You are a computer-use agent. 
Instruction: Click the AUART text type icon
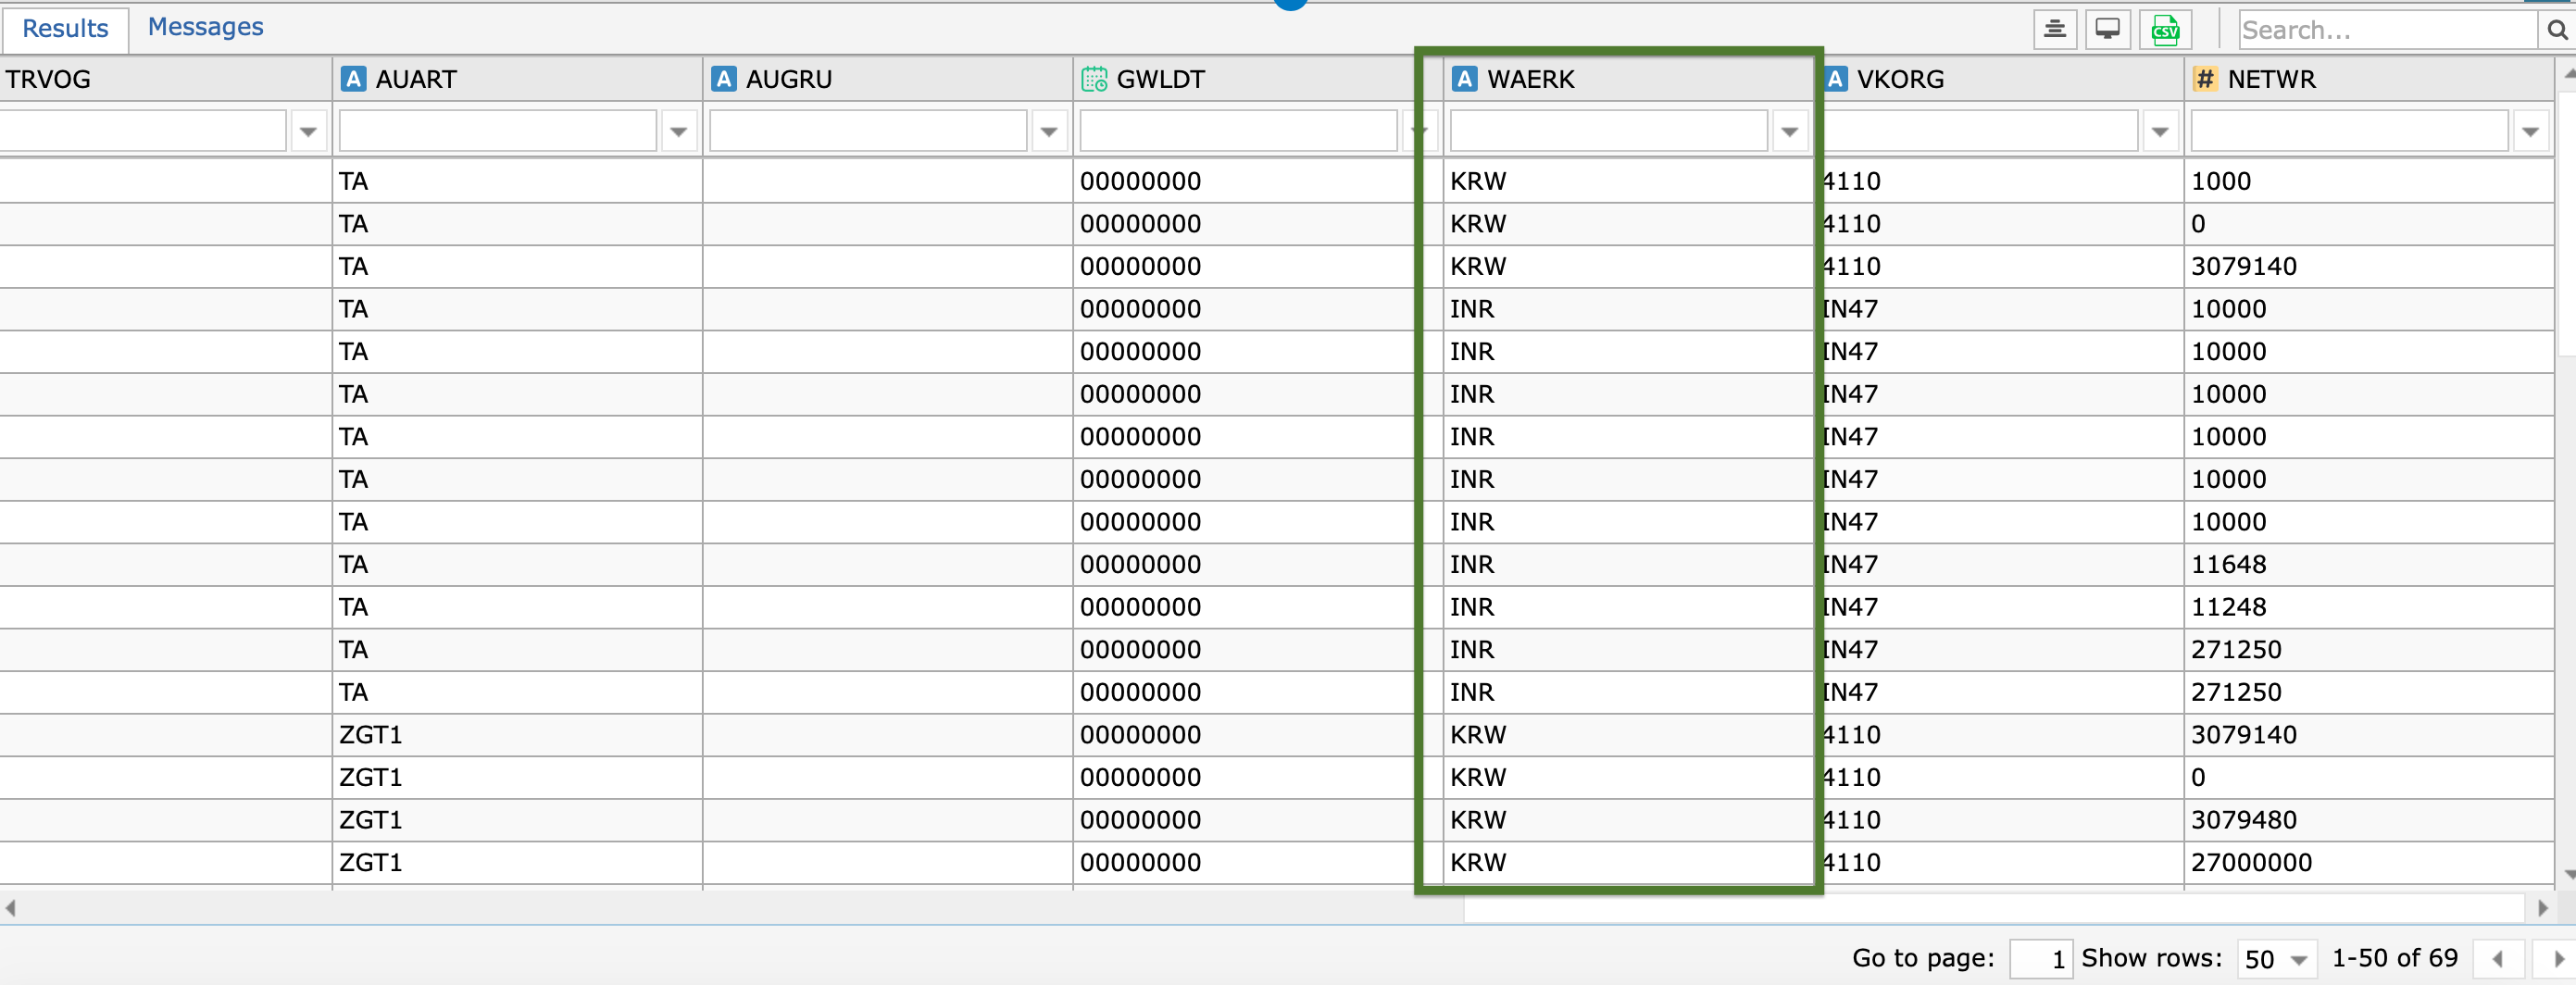(353, 79)
